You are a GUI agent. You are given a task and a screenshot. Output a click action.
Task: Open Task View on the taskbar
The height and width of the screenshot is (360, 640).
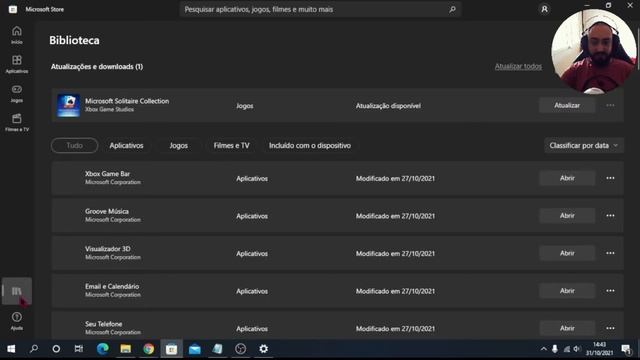click(x=79, y=349)
